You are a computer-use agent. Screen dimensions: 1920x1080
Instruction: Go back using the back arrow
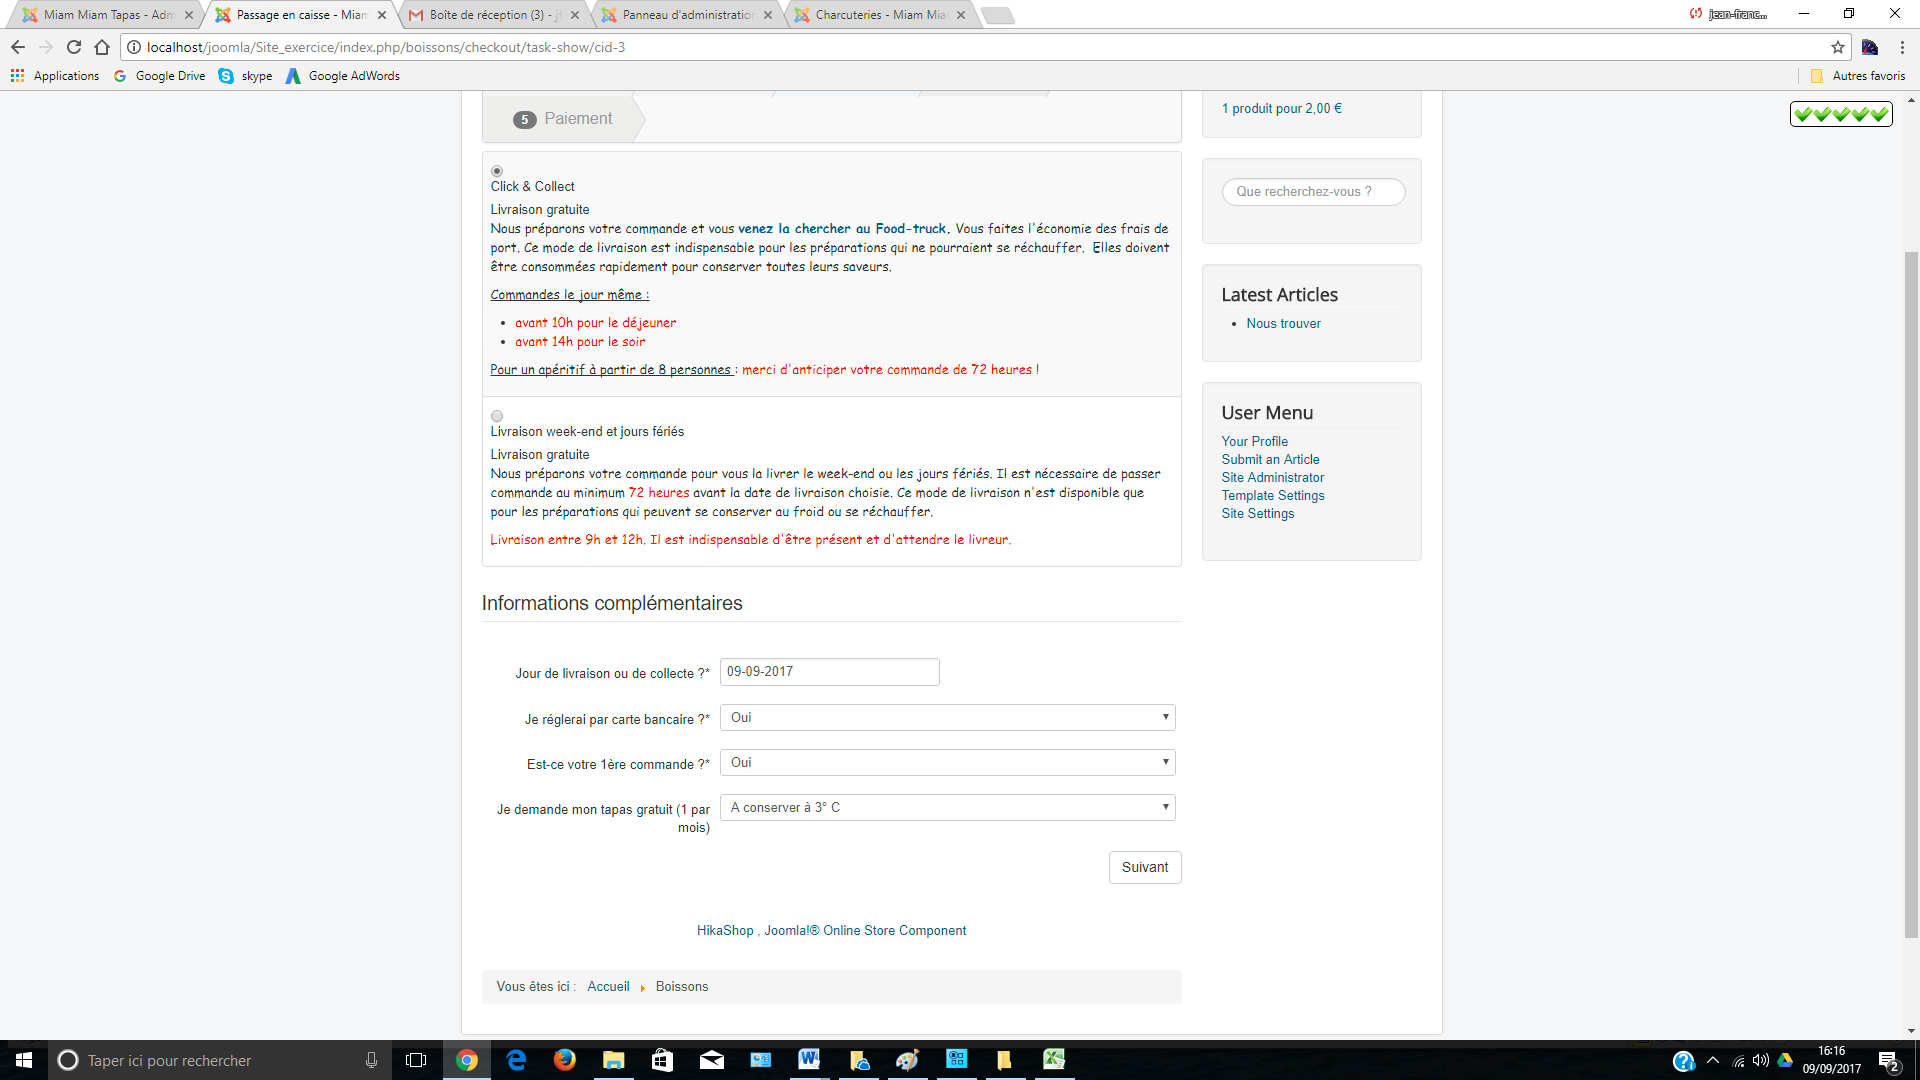pyautogui.click(x=18, y=47)
